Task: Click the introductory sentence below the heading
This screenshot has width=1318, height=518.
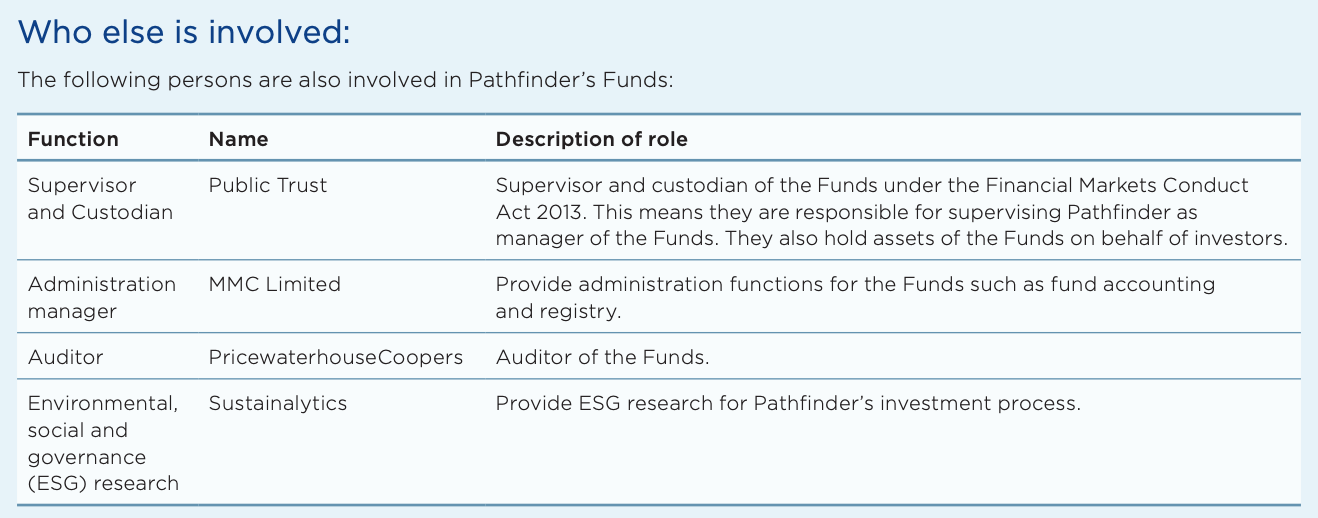Action: [x=345, y=81]
